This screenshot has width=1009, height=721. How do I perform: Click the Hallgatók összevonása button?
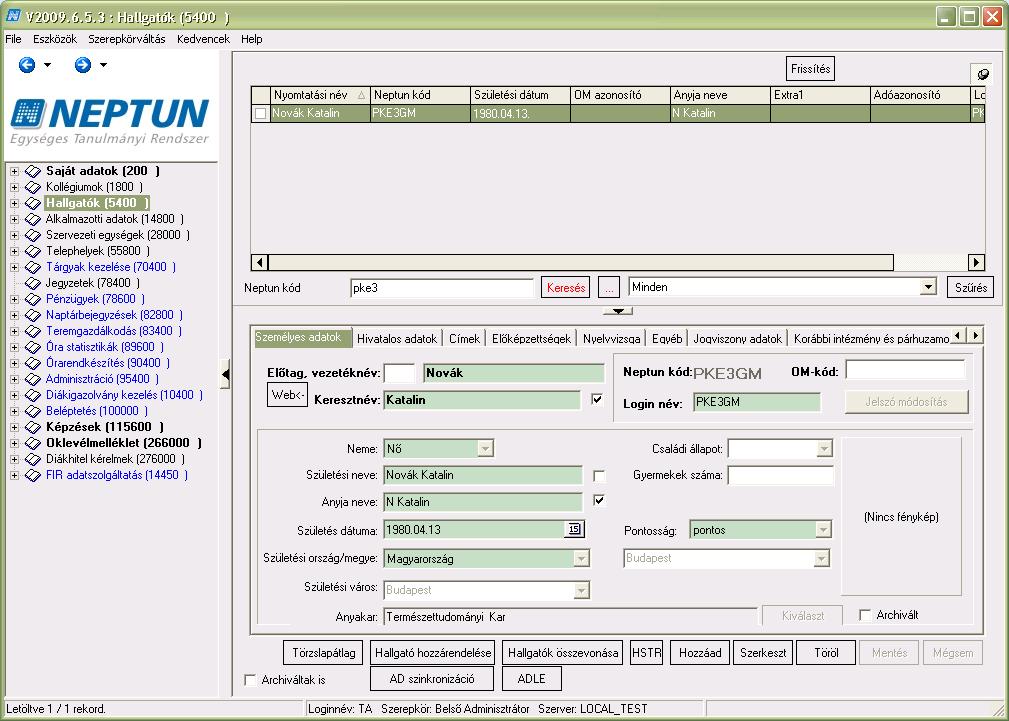click(x=563, y=653)
